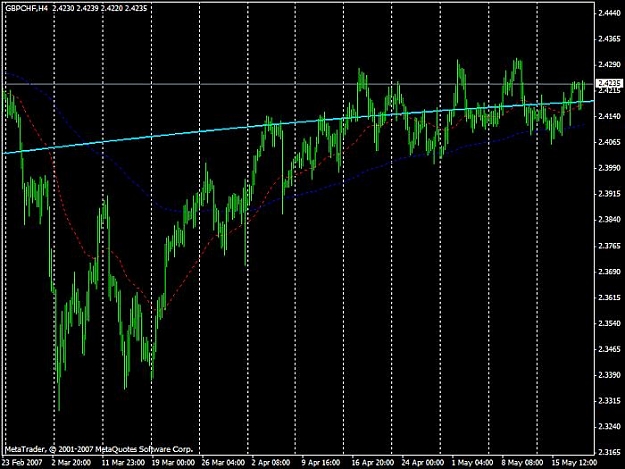Click the 2.3615 price axis label
625x469 pixels.
tap(609, 298)
